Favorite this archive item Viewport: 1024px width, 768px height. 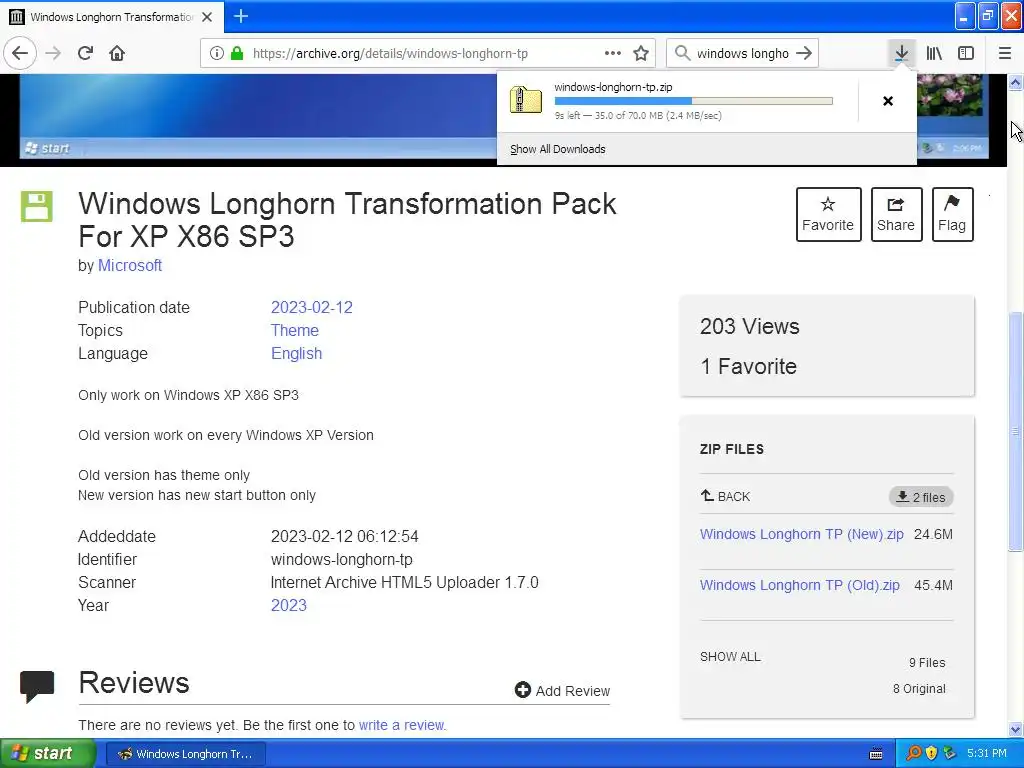[828, 214]
